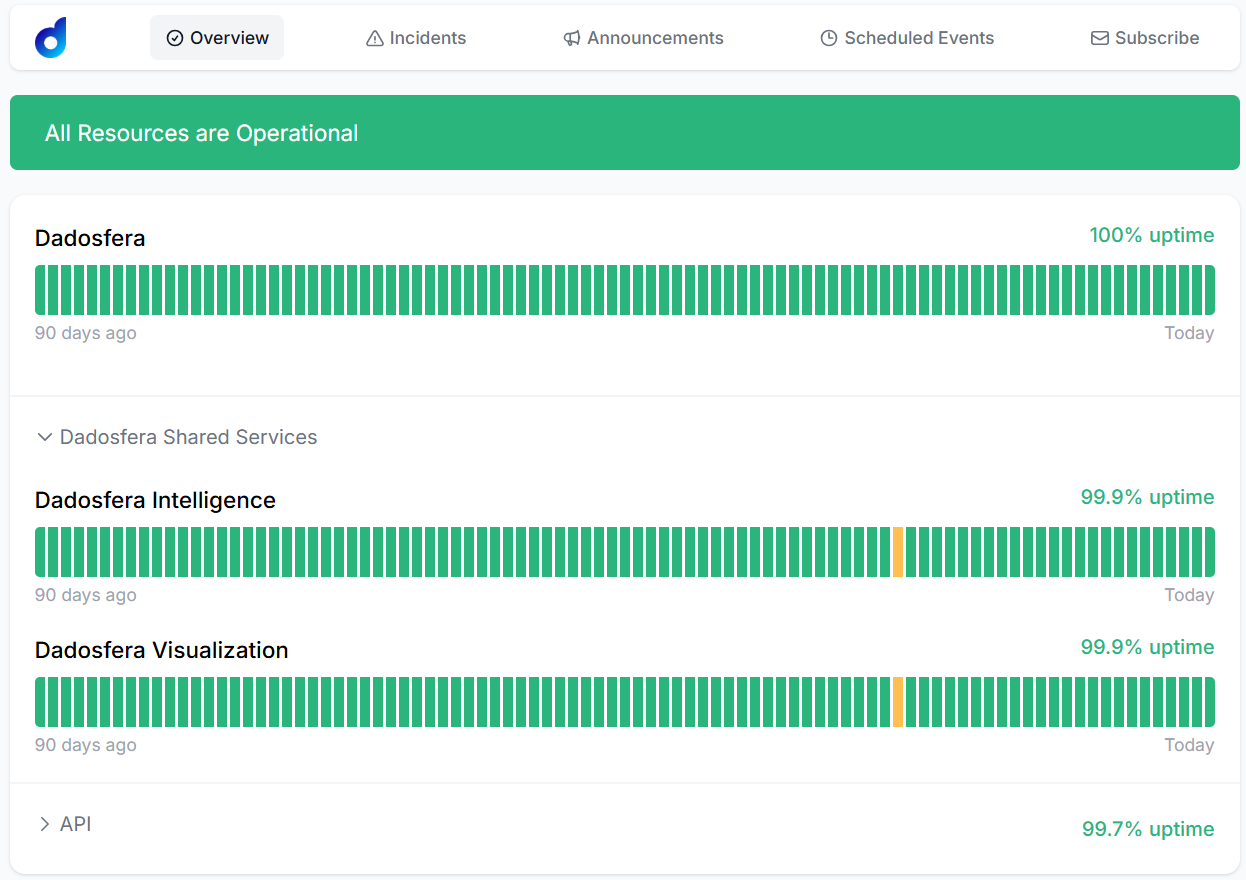Click the orange incident bar in Dadosfera Visualization
This screenshot has height=880, width=1246.
[898, 702]
